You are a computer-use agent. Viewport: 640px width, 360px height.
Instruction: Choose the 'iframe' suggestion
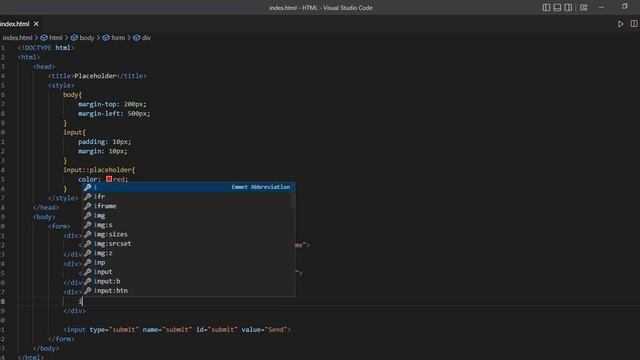(189, 206)
